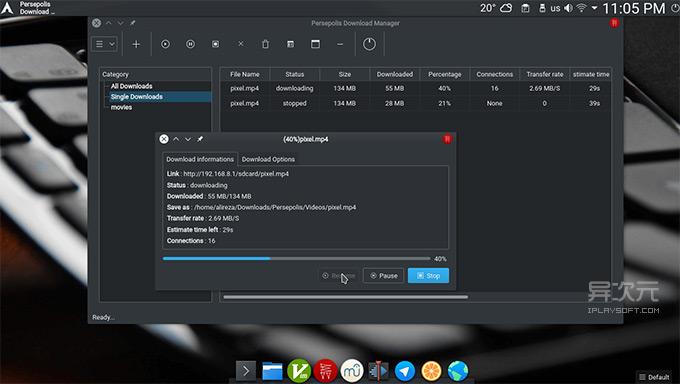
Task: Open the orange slice icon in dock
Action: click(x=432, y=371)
